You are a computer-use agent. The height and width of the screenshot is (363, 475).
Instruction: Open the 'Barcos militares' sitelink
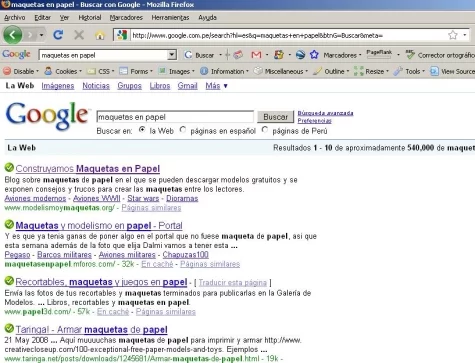click(64, 255)
